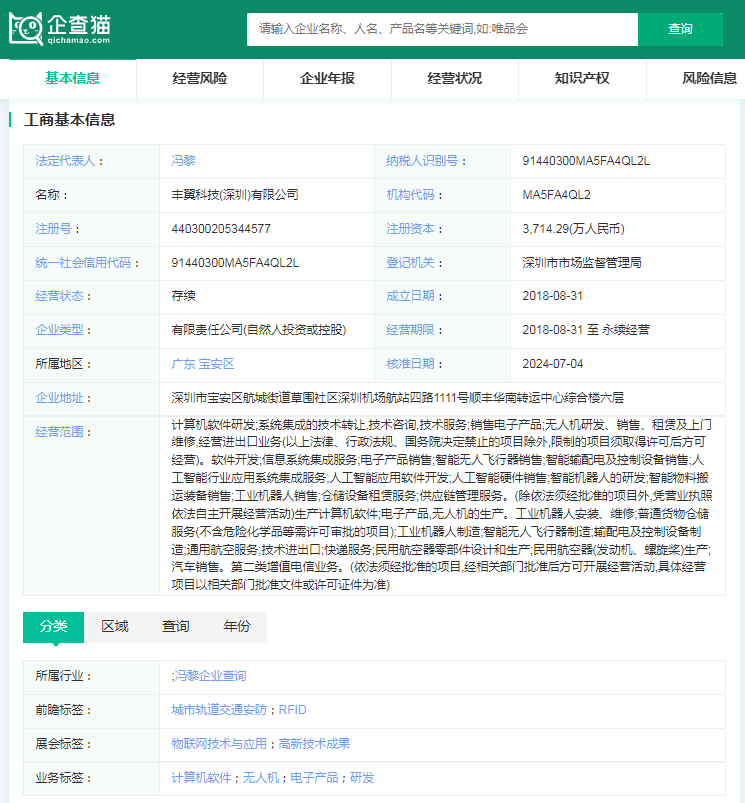Switch to the 经营状况 tab
Screen dimensions: 745x803
[455, 78]
